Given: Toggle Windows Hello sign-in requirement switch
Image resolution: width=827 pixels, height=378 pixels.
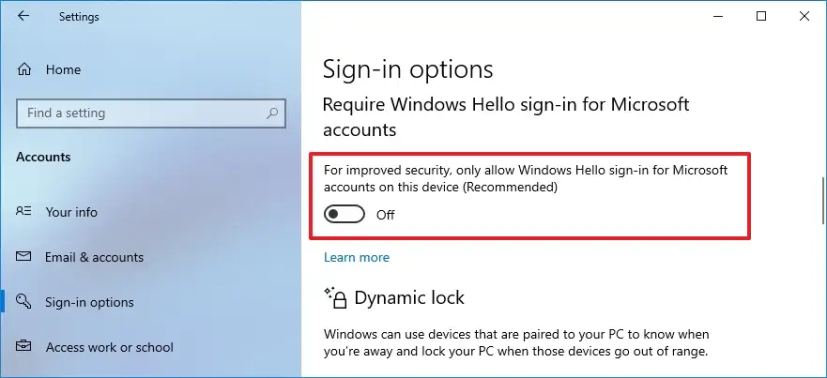Looking at the screenshot, I should coord(344,215).
